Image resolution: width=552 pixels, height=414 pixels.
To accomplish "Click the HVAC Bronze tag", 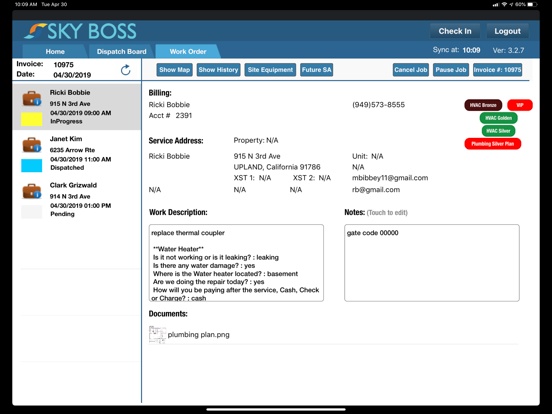I will [483, 105].
